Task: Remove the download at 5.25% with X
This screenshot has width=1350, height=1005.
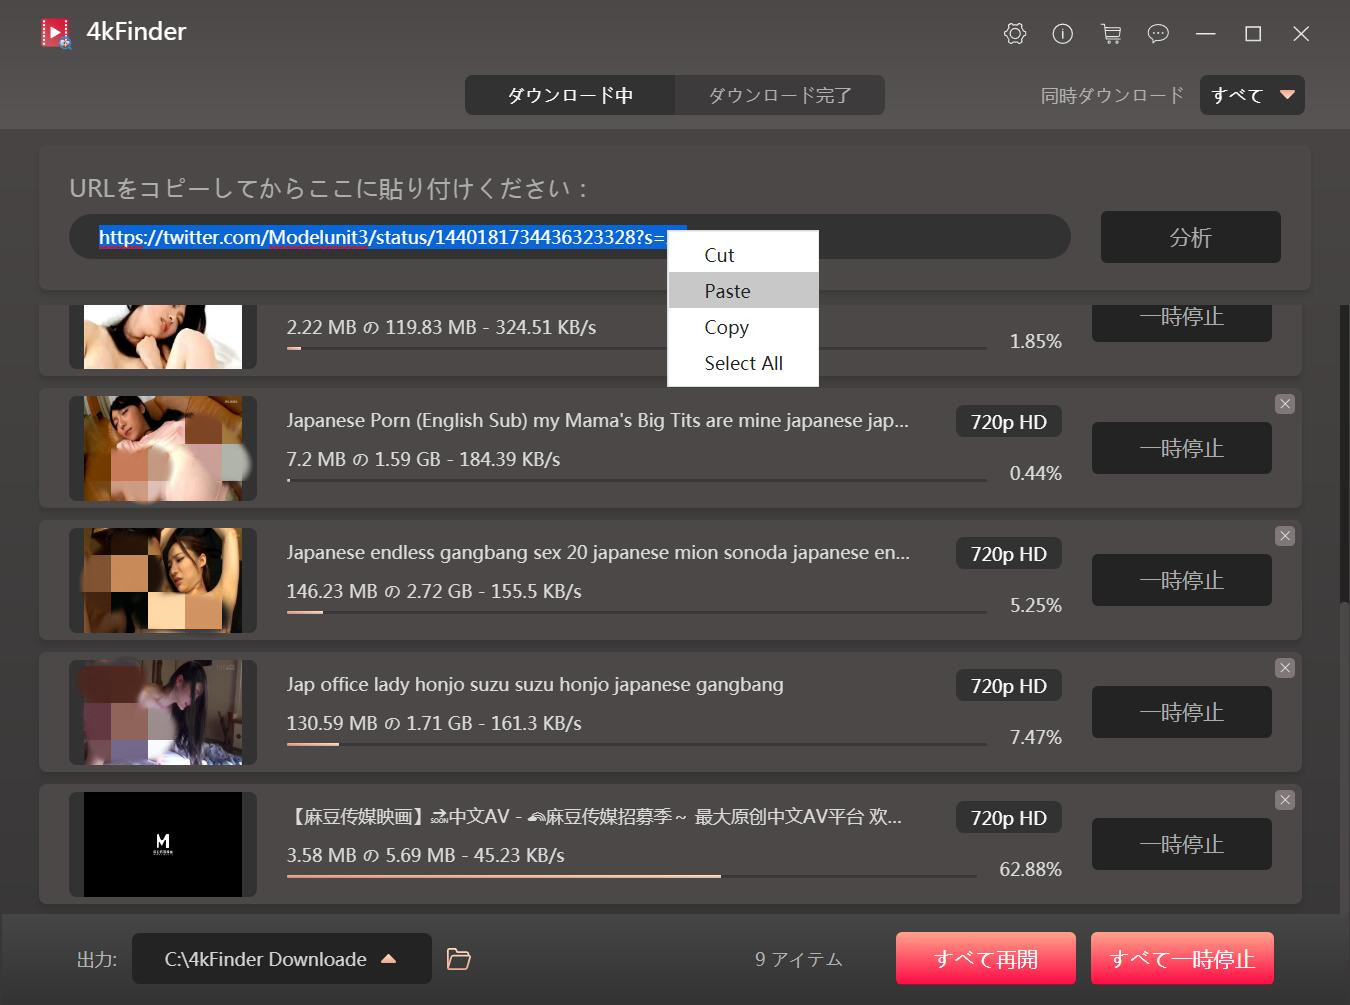Action: pyautogui.click(x=1285, y=536)
